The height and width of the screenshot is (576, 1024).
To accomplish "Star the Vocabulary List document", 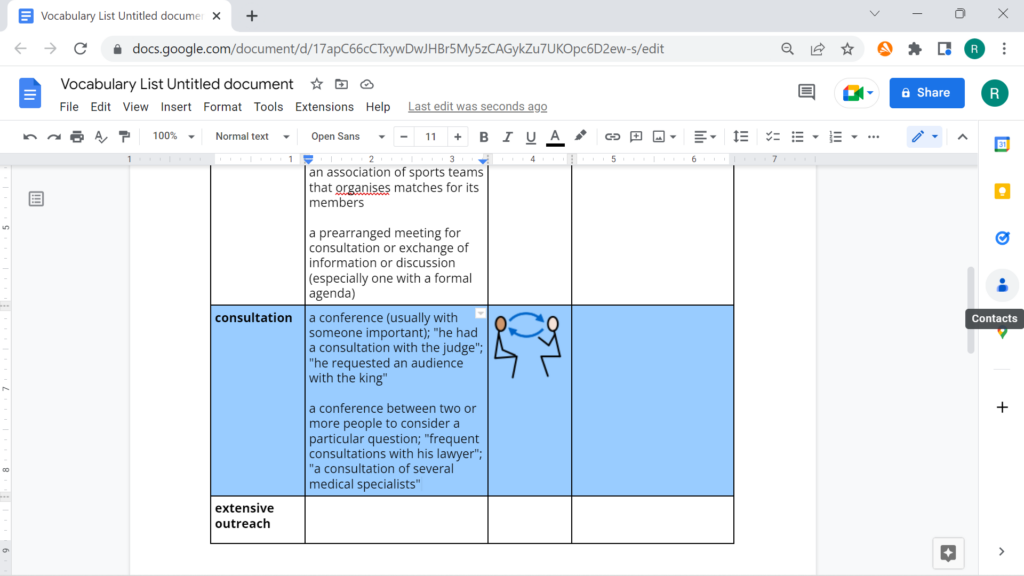I will 316,84.
